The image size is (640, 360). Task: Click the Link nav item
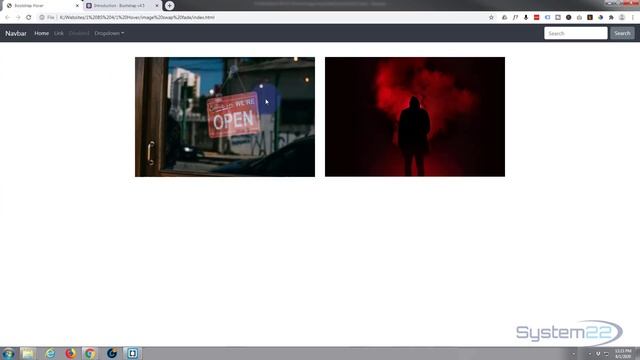(x=59, y=33)
